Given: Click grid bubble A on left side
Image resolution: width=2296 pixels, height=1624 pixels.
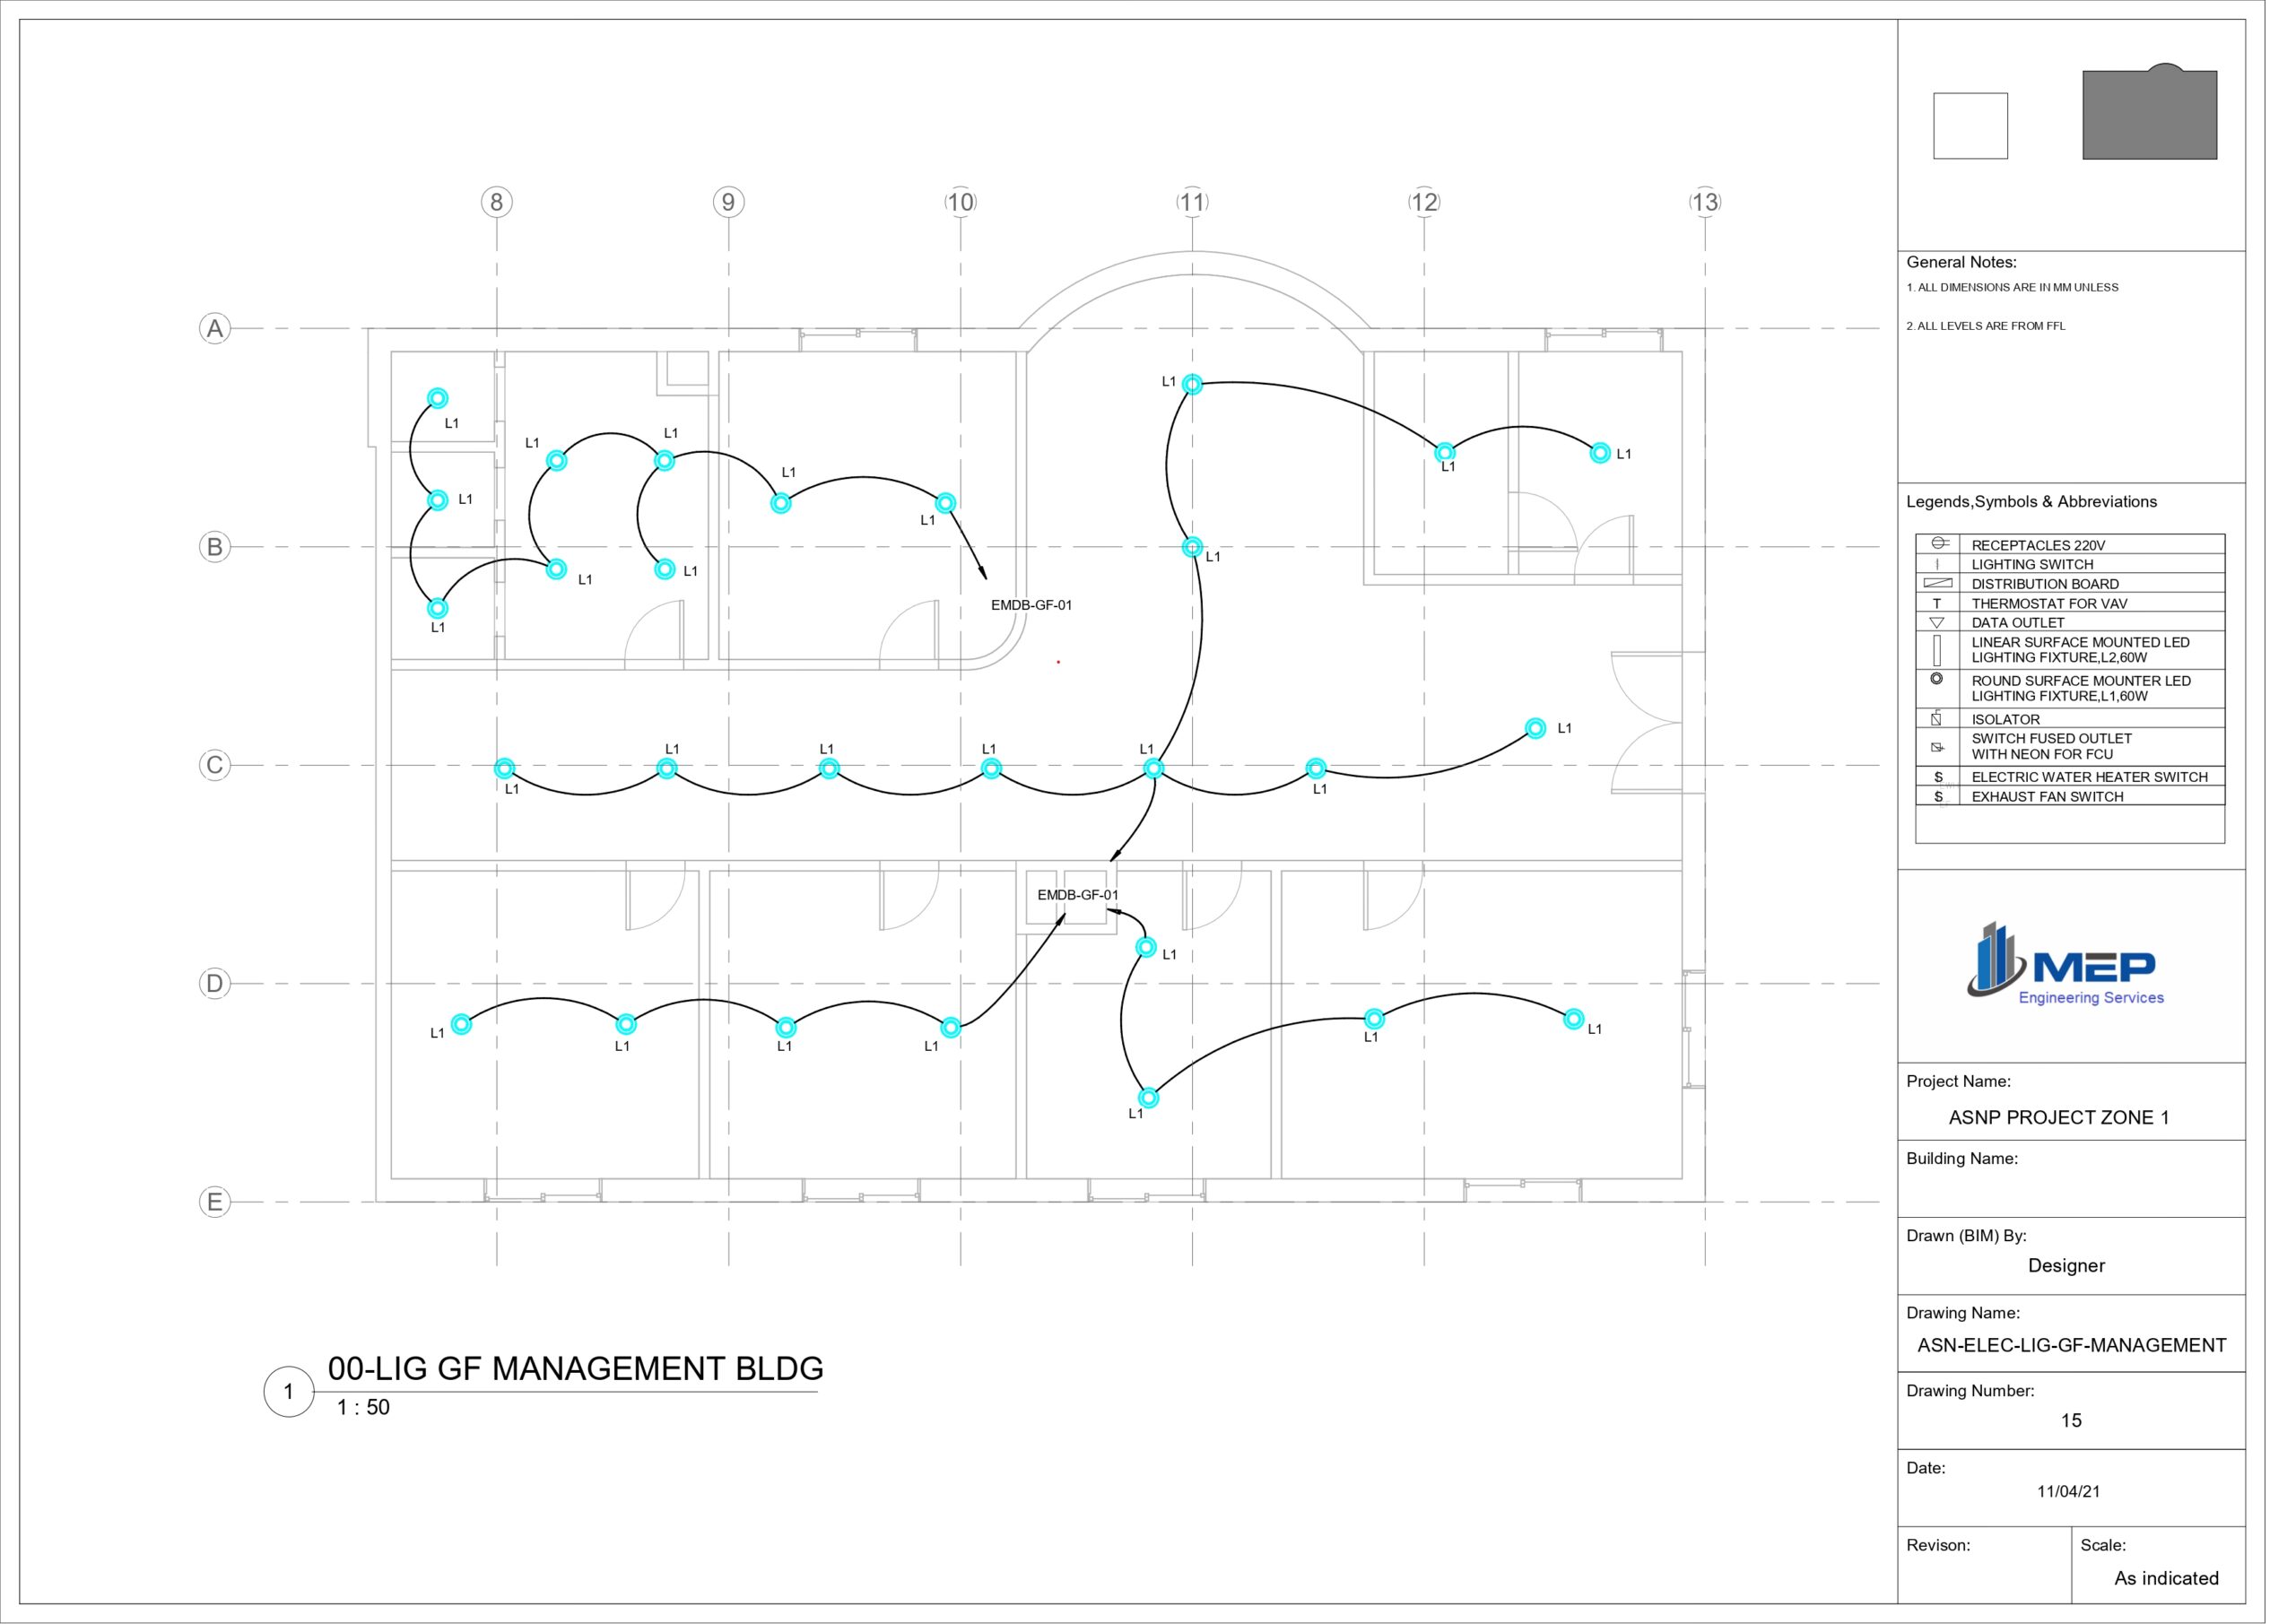Looking at the screenshot, I should 215,328.
